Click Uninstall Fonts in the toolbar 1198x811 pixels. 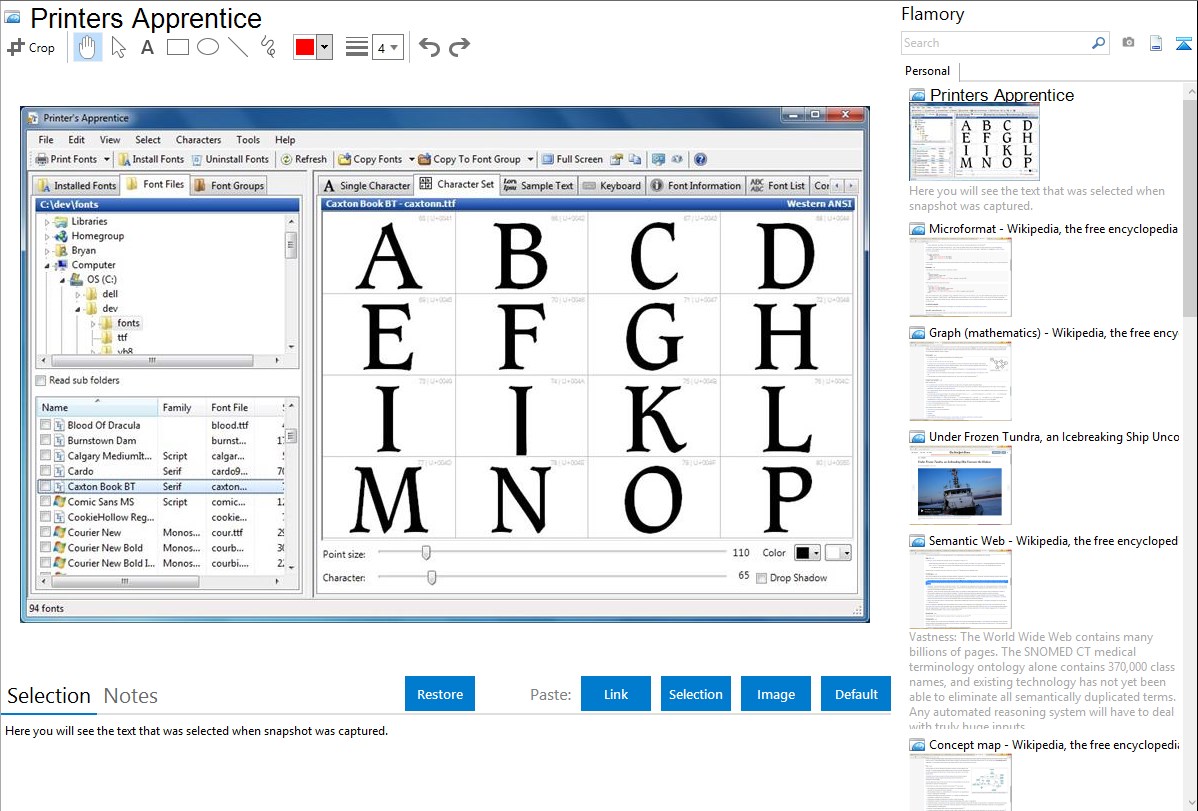pos(230,159)
